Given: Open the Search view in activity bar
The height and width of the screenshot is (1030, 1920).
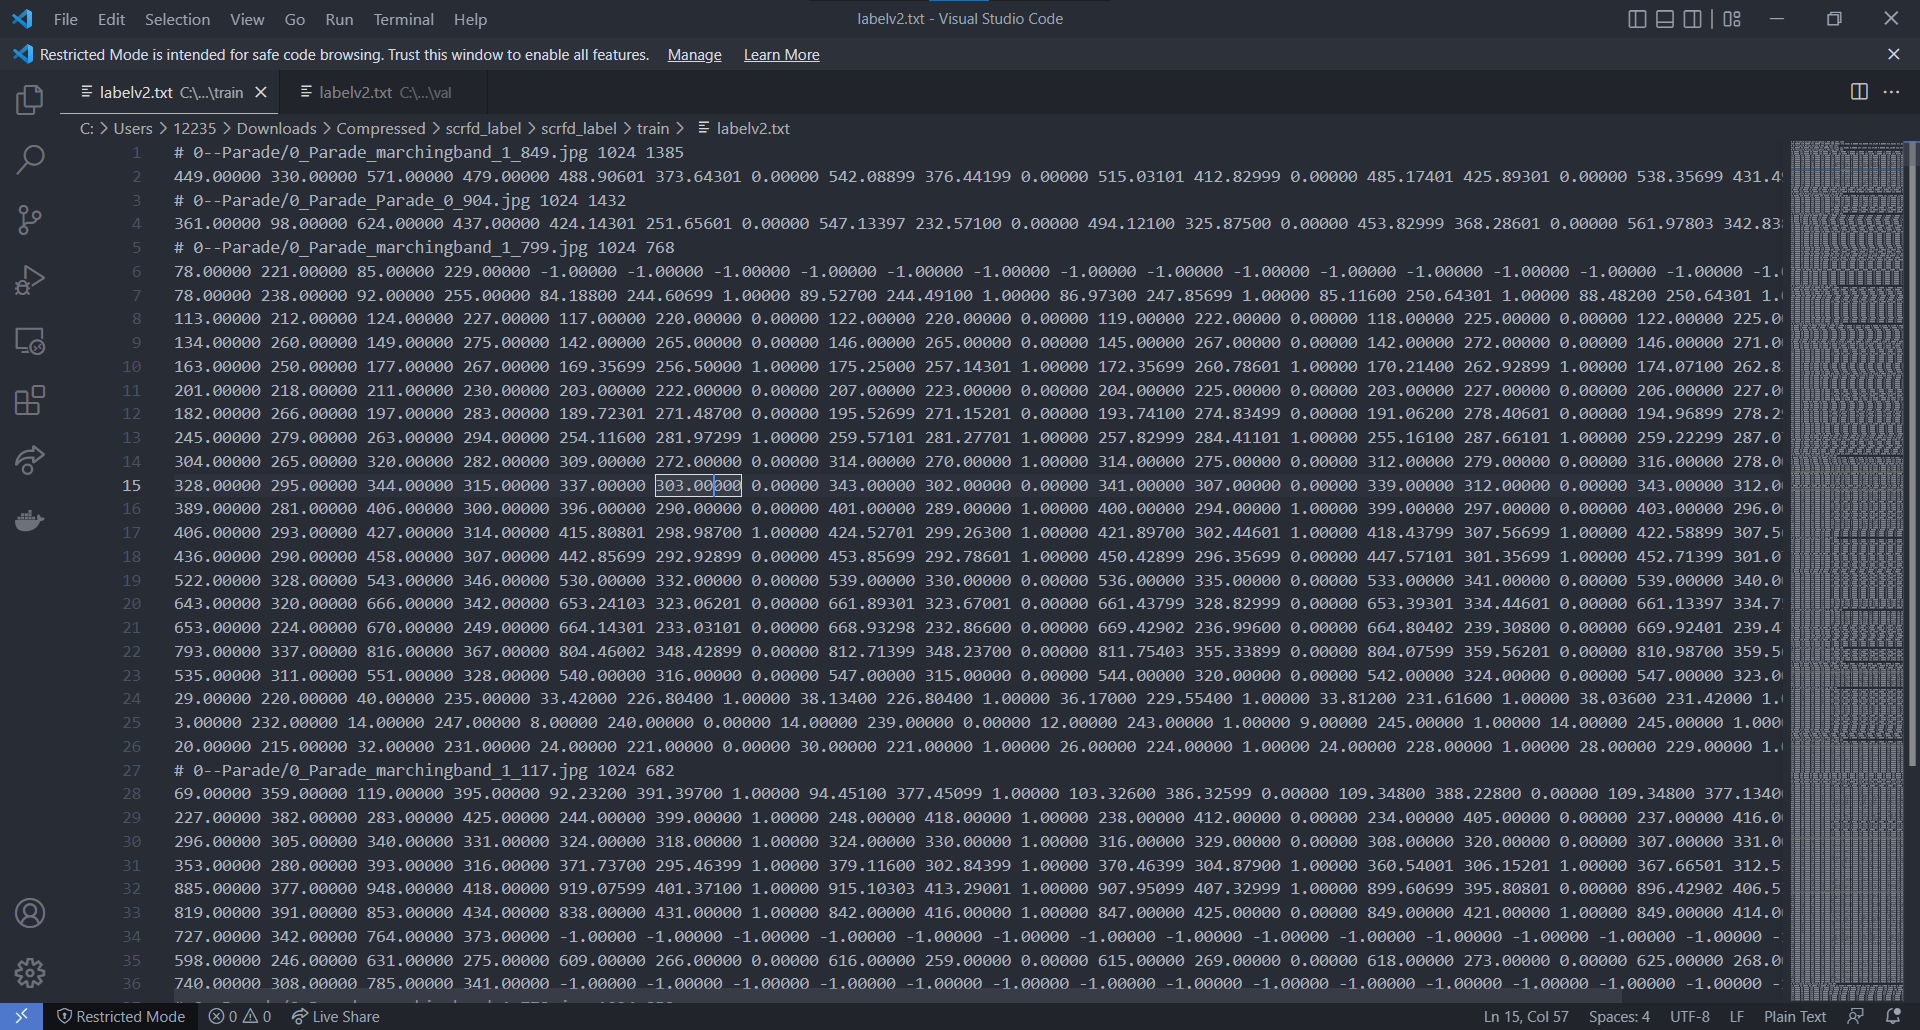Looking at the screenshot, I should (x=30, y=159).
